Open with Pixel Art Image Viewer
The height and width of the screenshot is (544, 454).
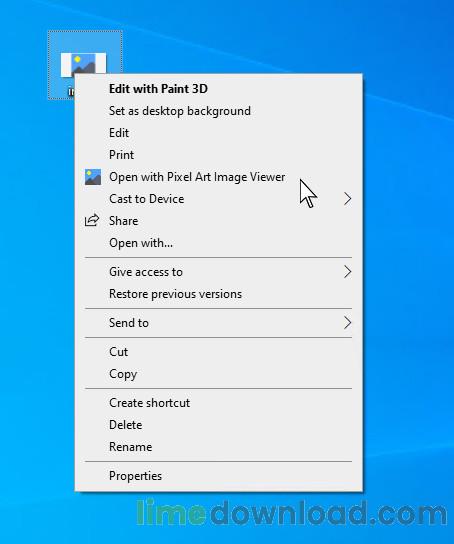pos(197,177)
